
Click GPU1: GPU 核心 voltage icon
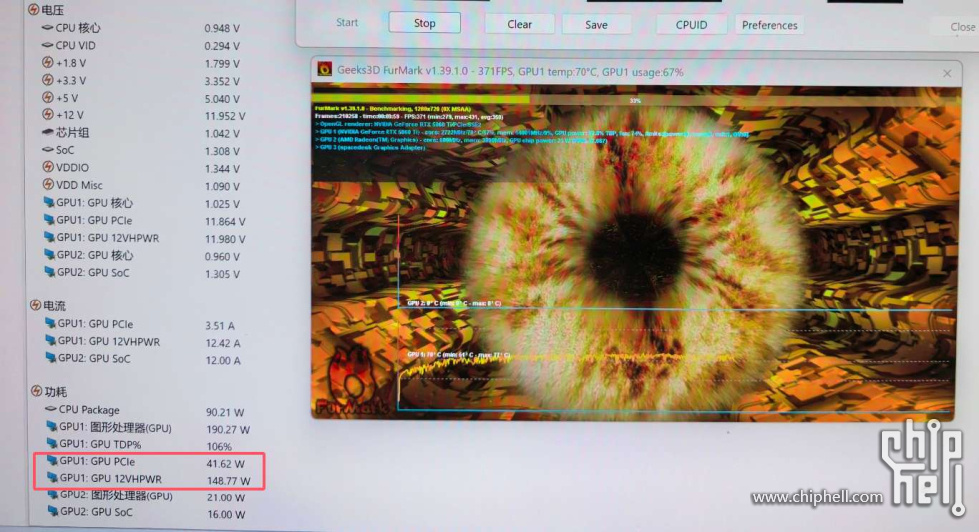pyautogui.click(x=49, y=202)
